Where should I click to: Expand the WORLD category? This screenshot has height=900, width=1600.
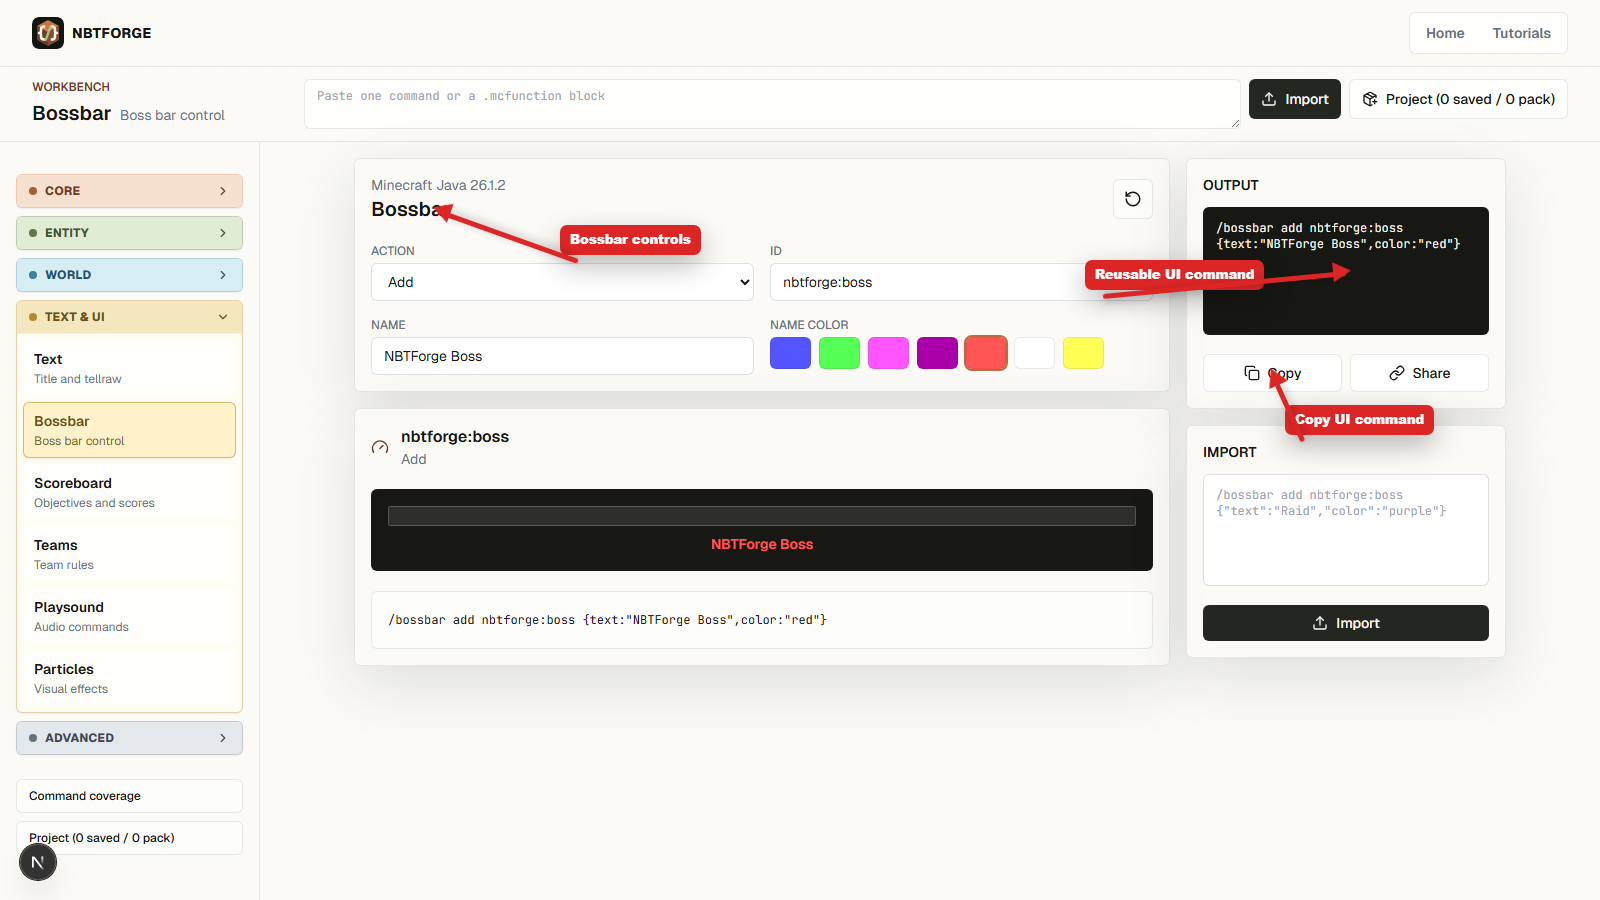[x=129, y=275]
